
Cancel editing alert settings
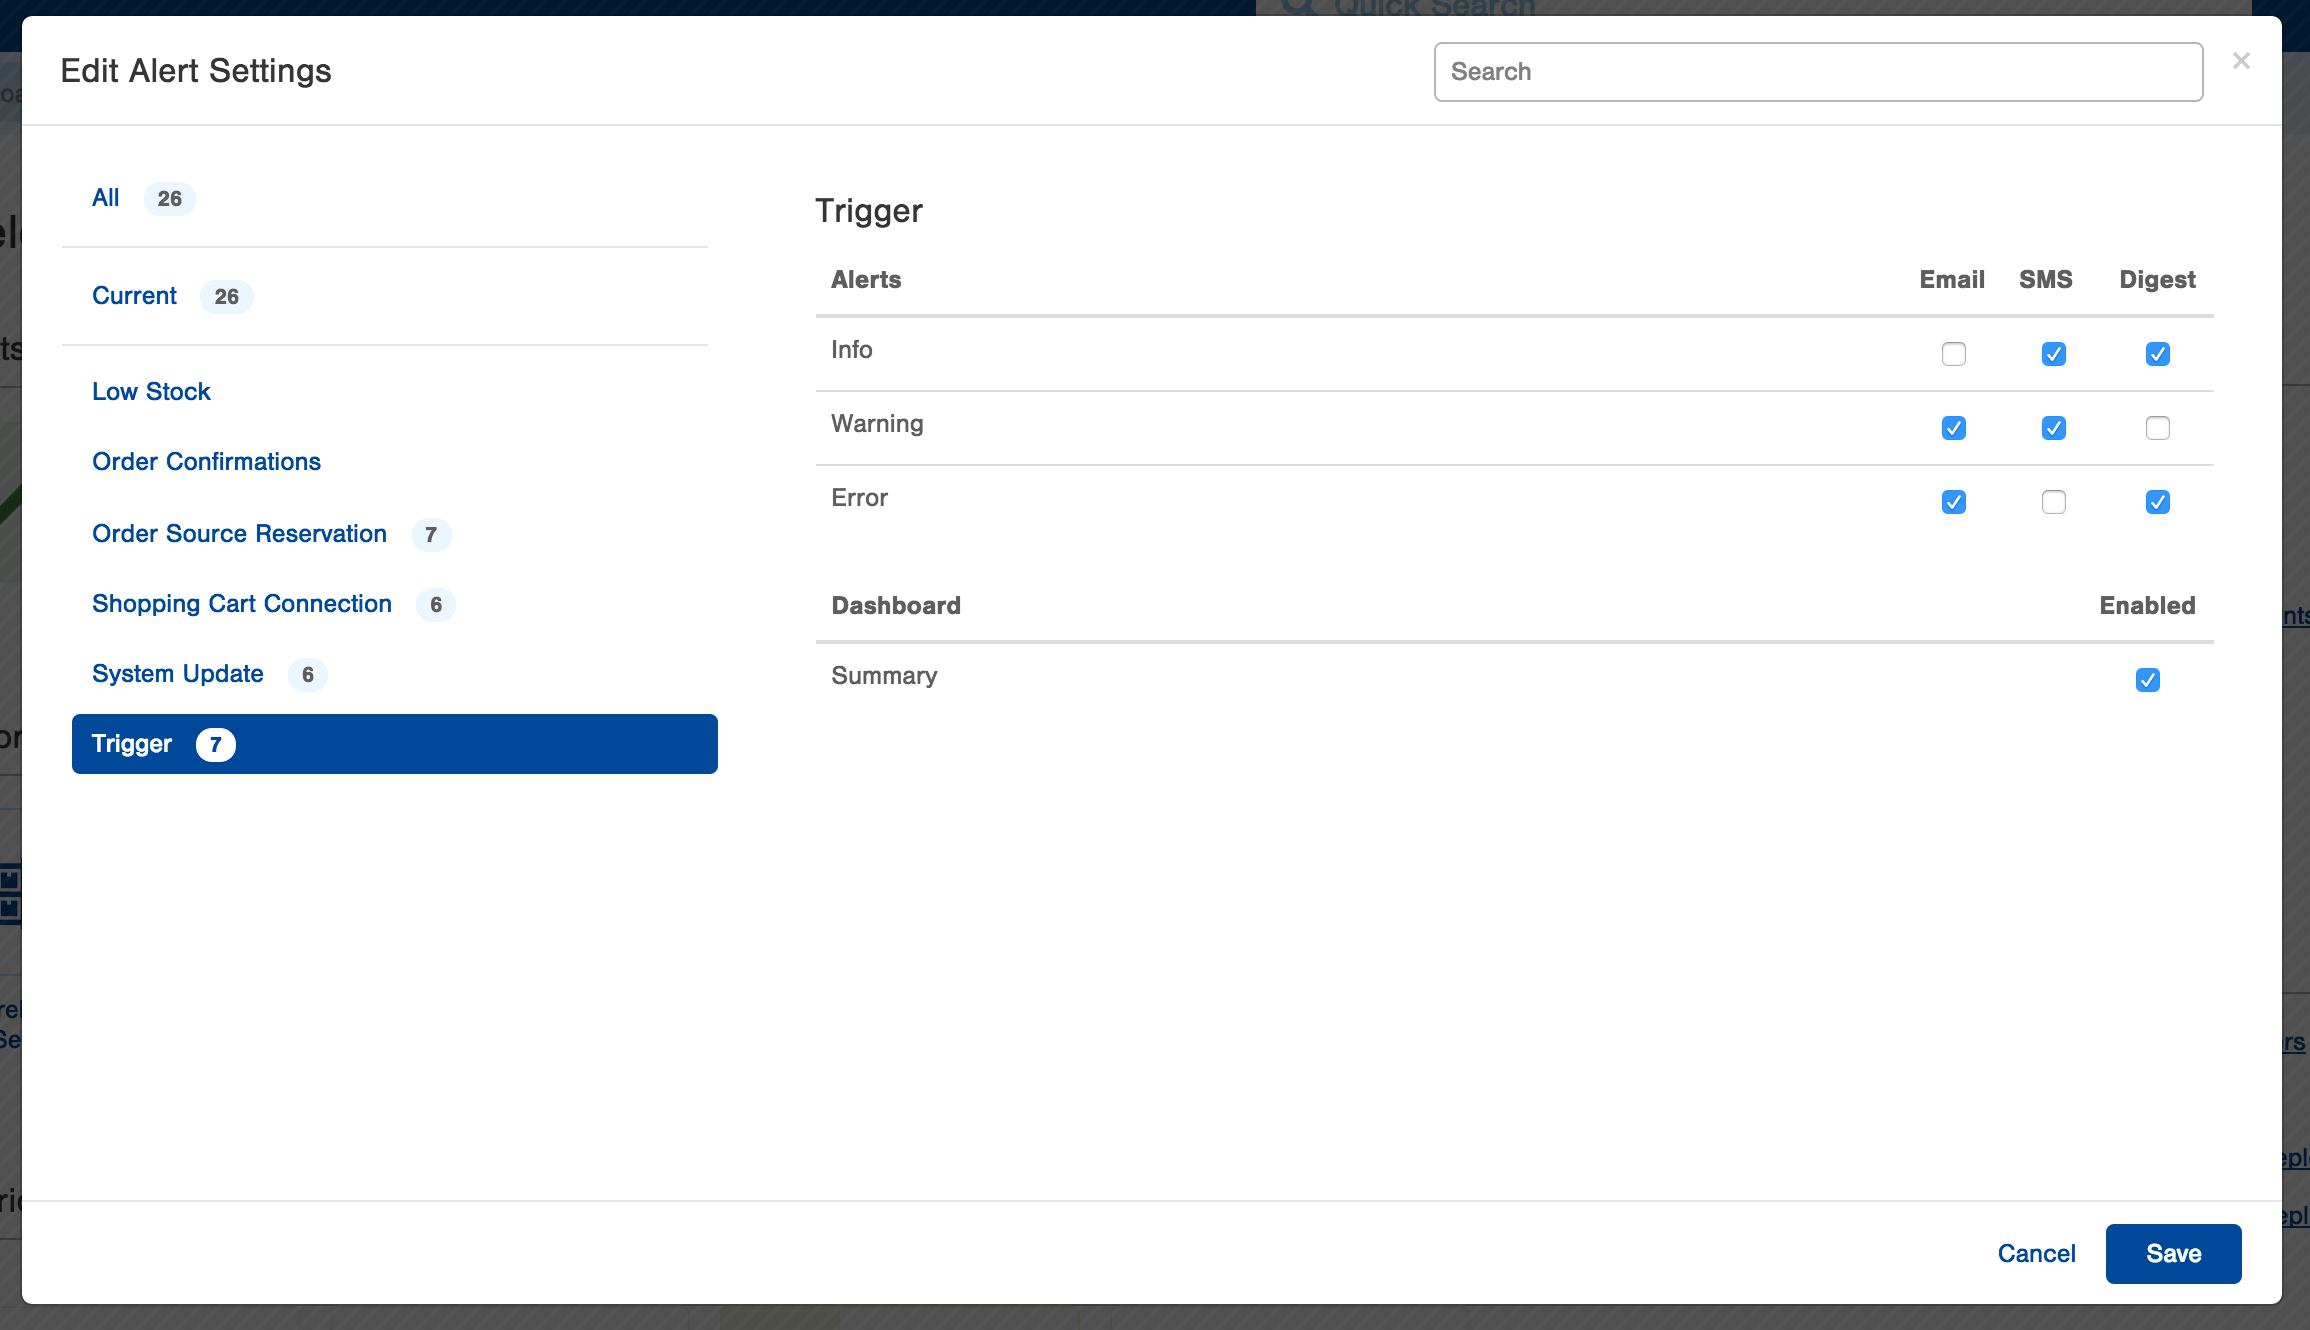(2036, 1253)
